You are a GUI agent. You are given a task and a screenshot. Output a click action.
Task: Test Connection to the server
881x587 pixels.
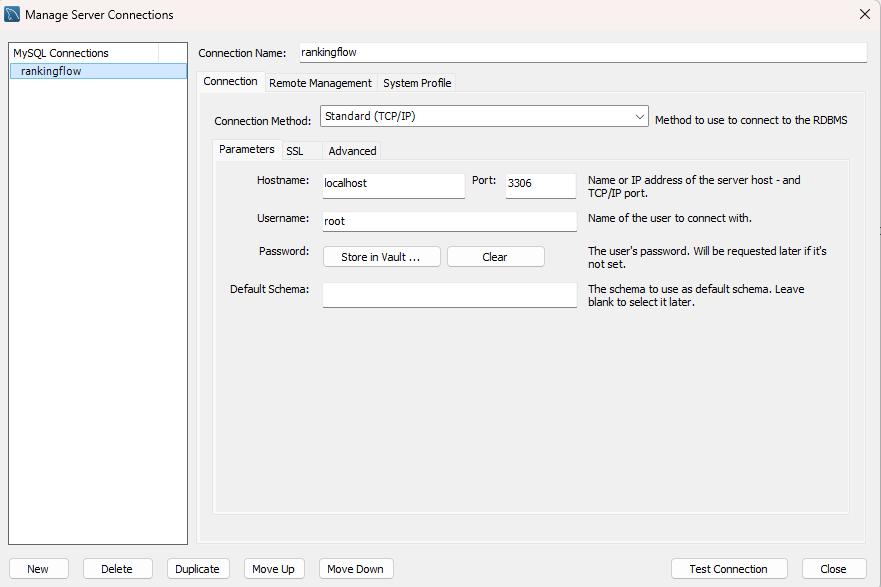729,569
